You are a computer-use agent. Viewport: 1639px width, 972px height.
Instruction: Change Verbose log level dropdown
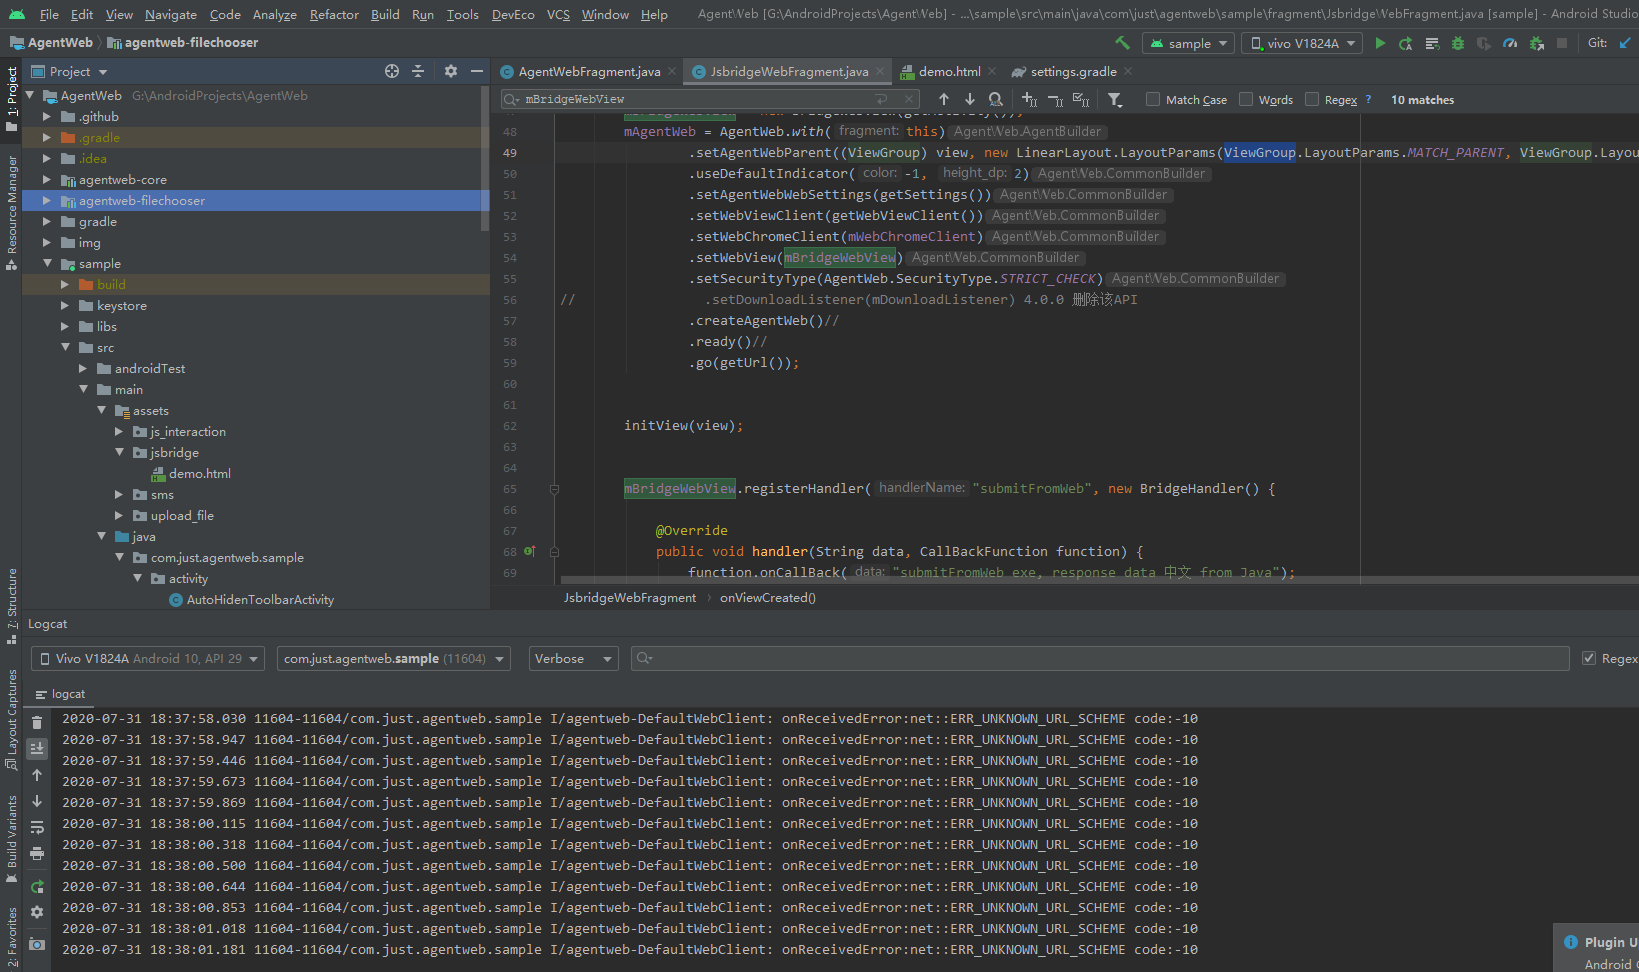coord(573,658)
